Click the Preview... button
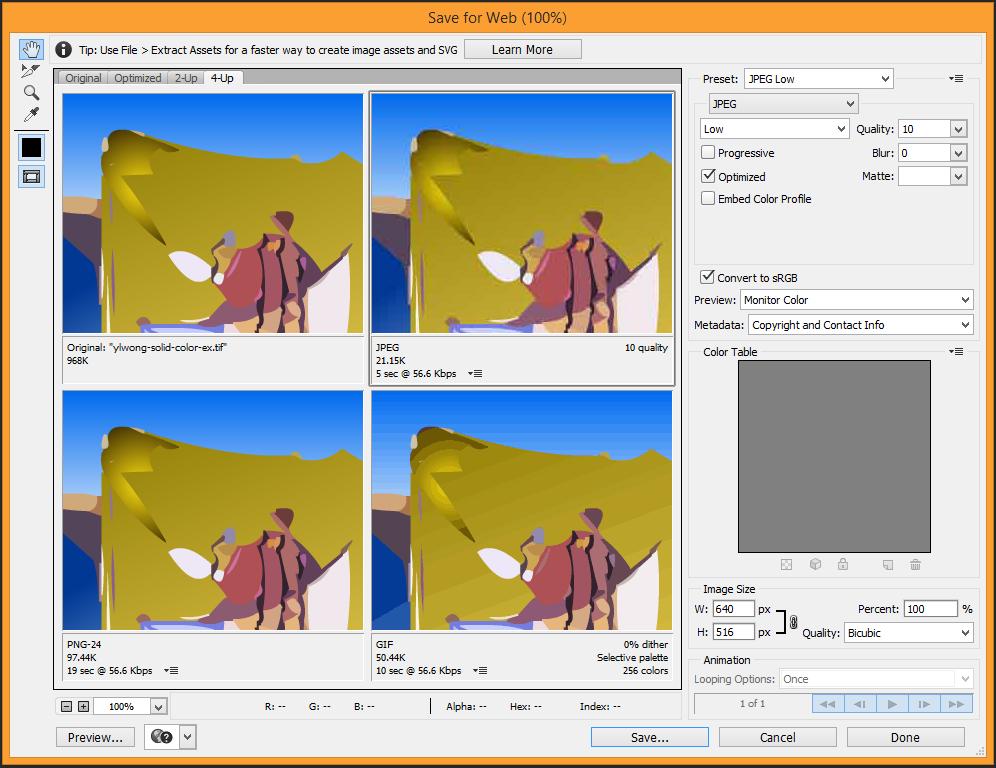Viewport: 996px width, 768px height. point(95,737)
